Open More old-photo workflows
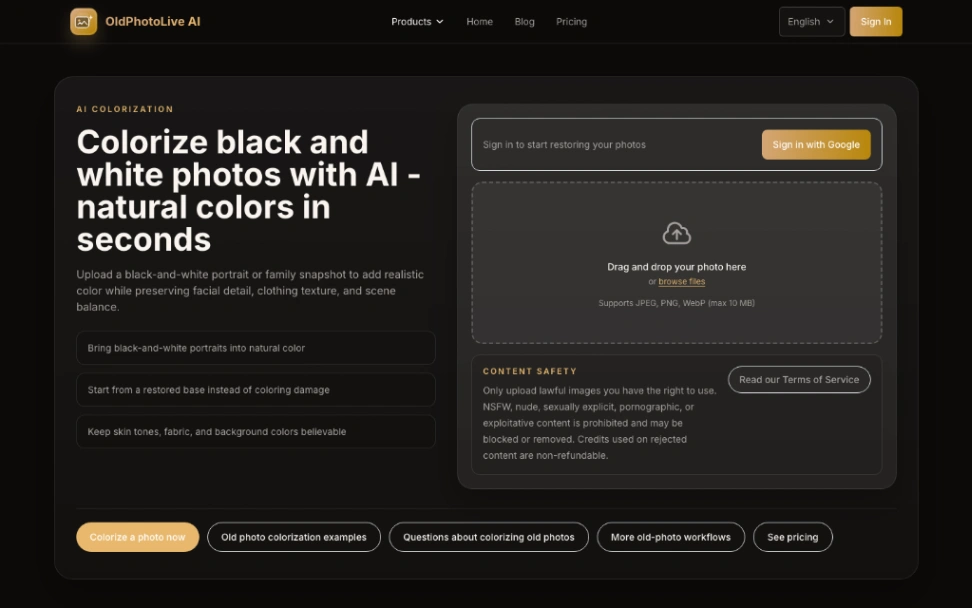The width and height of the screenshot is (972, 608). click(671, 537)
